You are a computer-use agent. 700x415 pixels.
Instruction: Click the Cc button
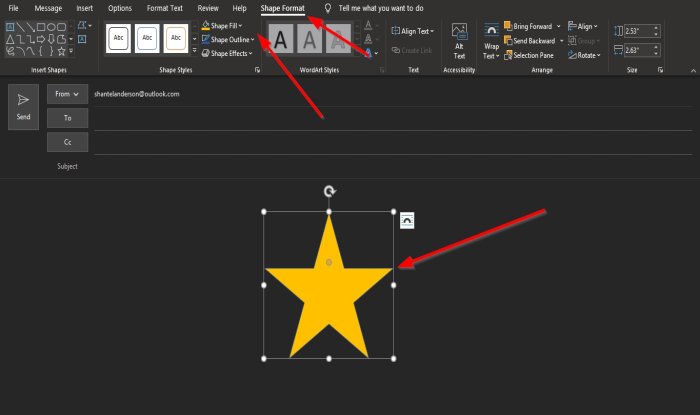[67, 142]
